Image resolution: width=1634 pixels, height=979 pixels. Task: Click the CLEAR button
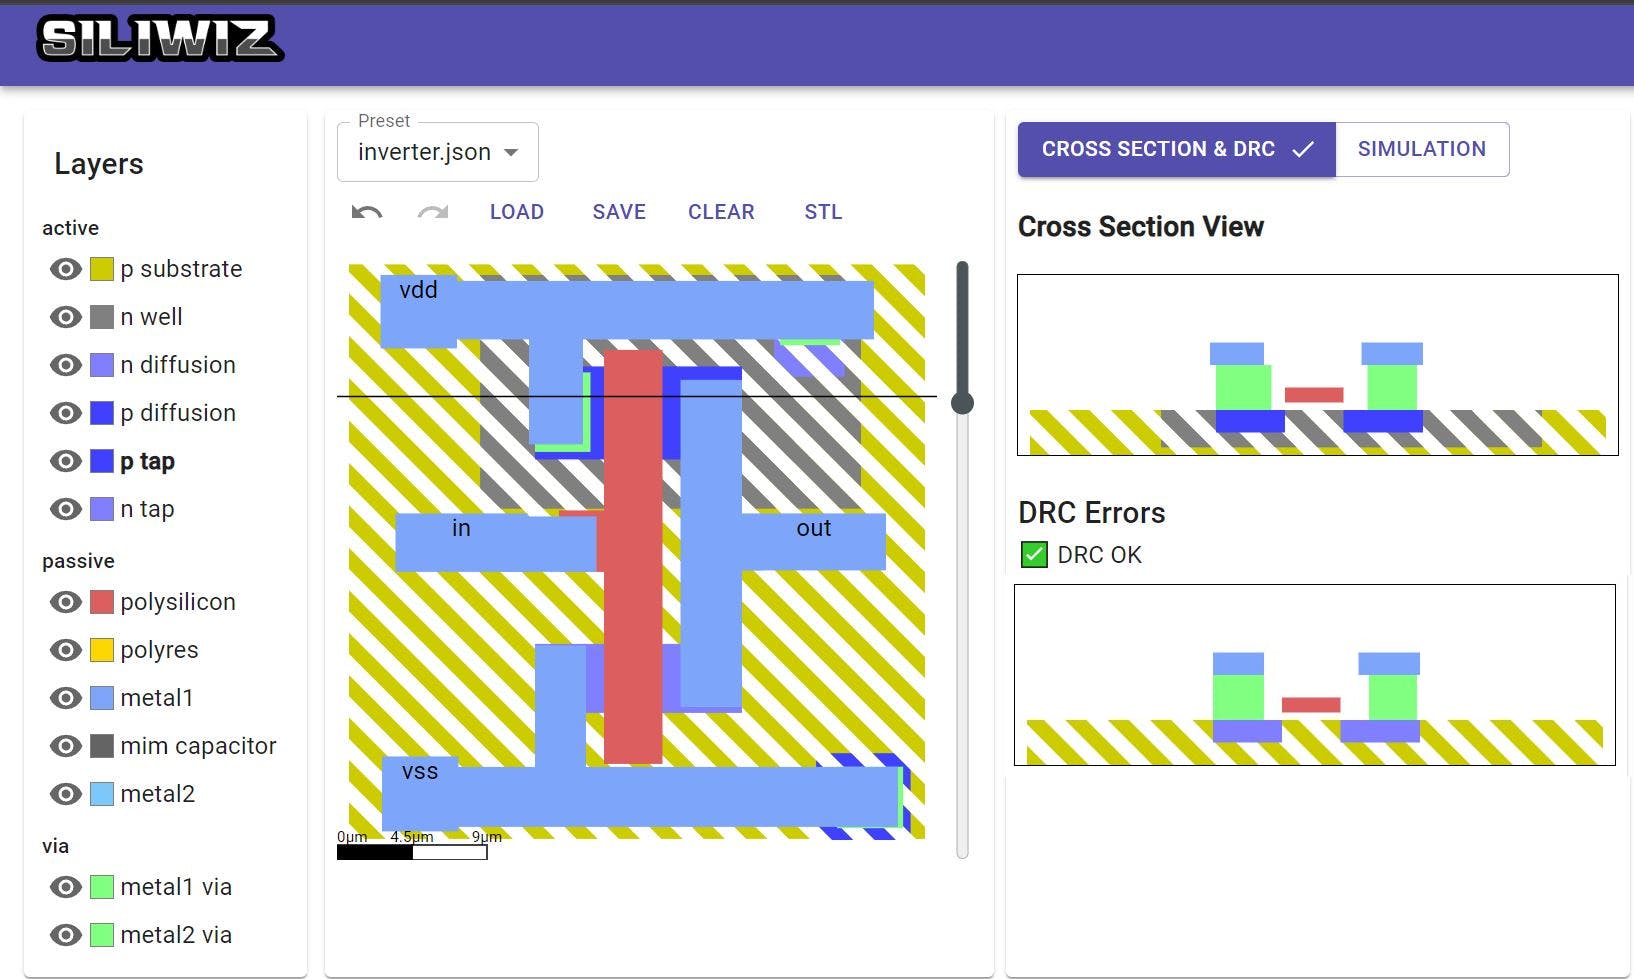pos(720,211)
